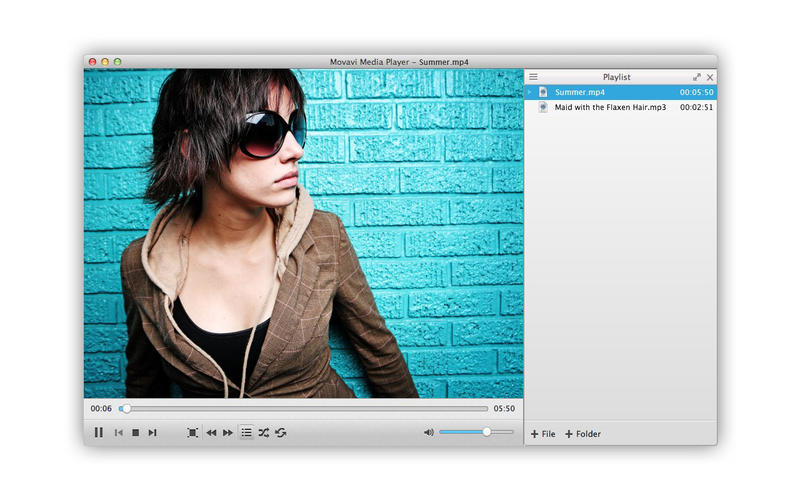Enable shuffle playback
This screenshot has height=500, width=800.
264,433
